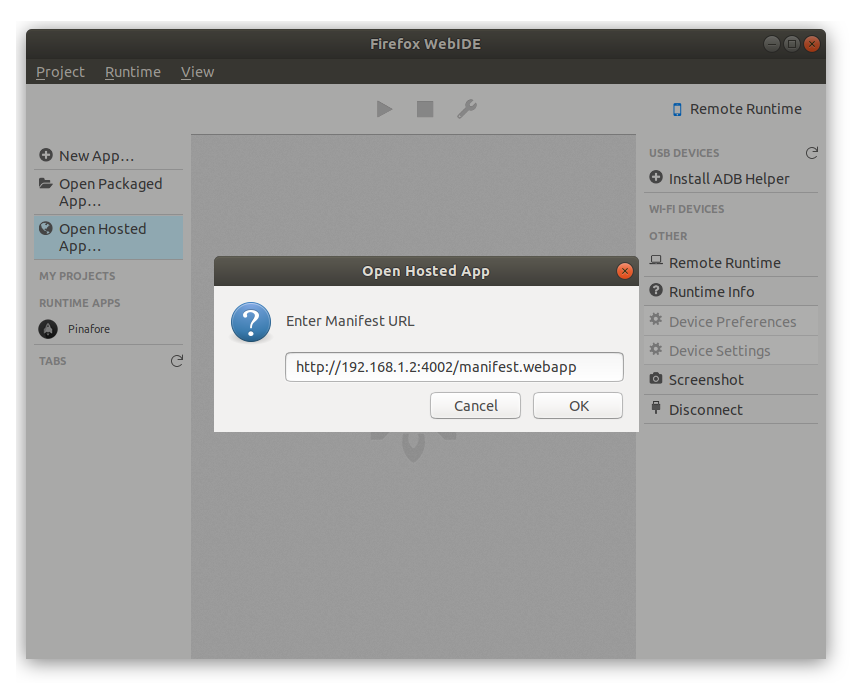
Task: Refresh the Tabs list
Action: [x=177, y=361]
